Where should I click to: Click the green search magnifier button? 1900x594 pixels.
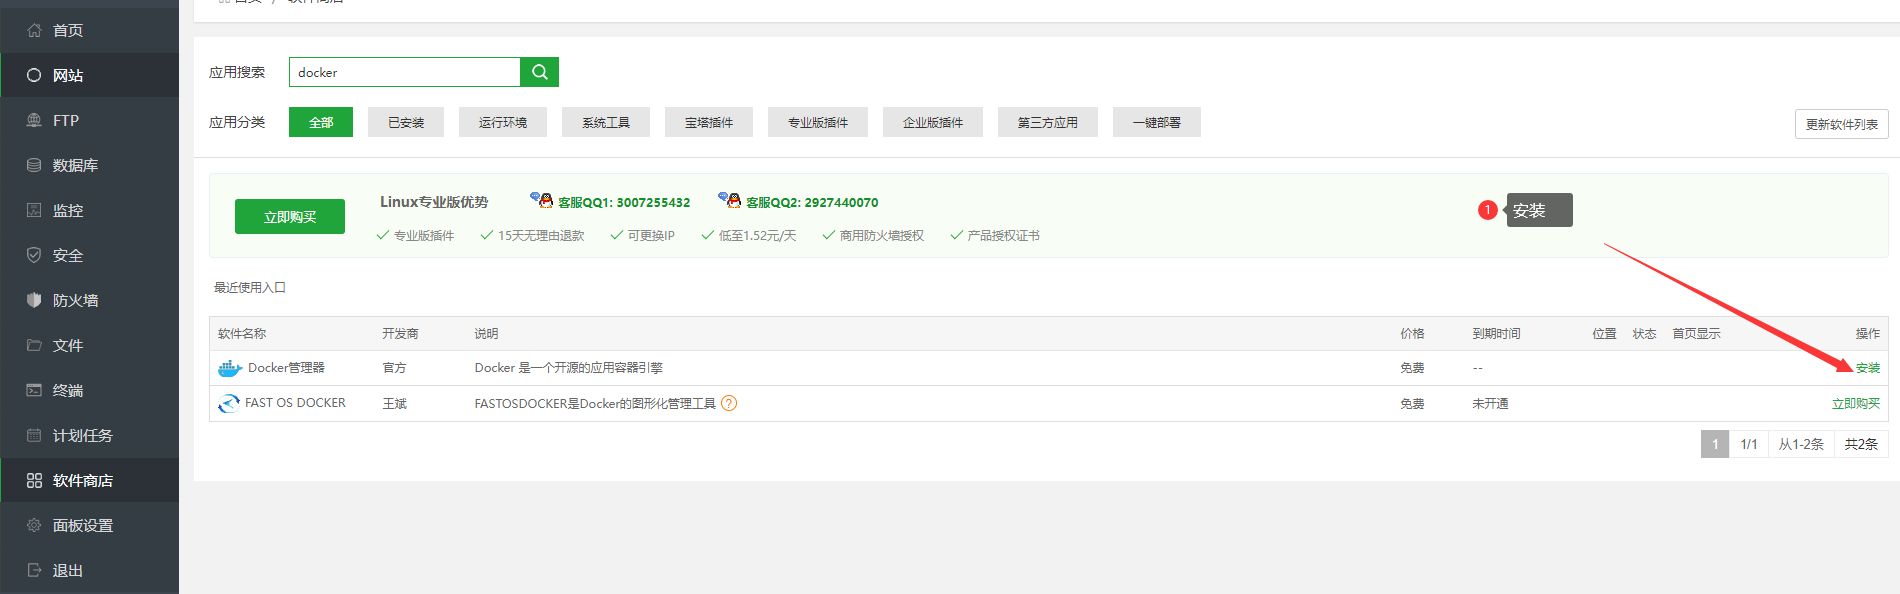[x=539, y=72]
